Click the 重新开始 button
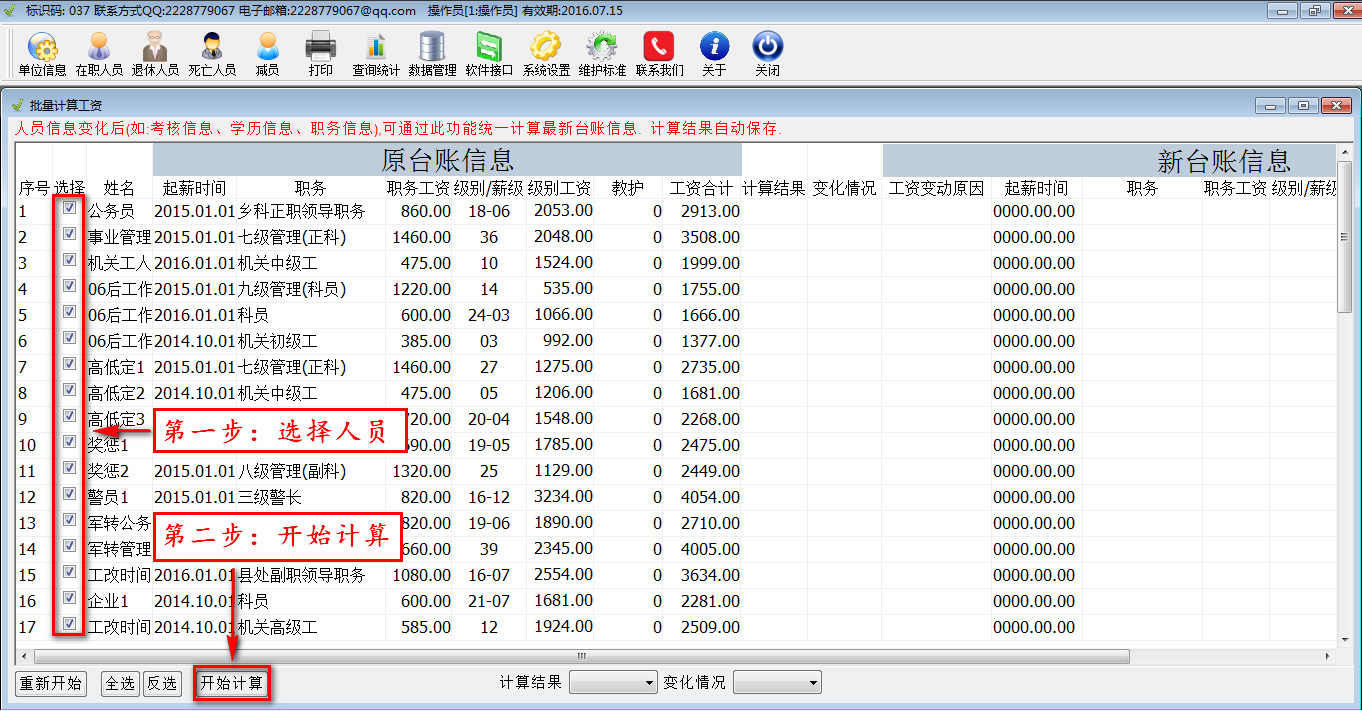The width and height of the screenshot is (1362, 711). 51,684
